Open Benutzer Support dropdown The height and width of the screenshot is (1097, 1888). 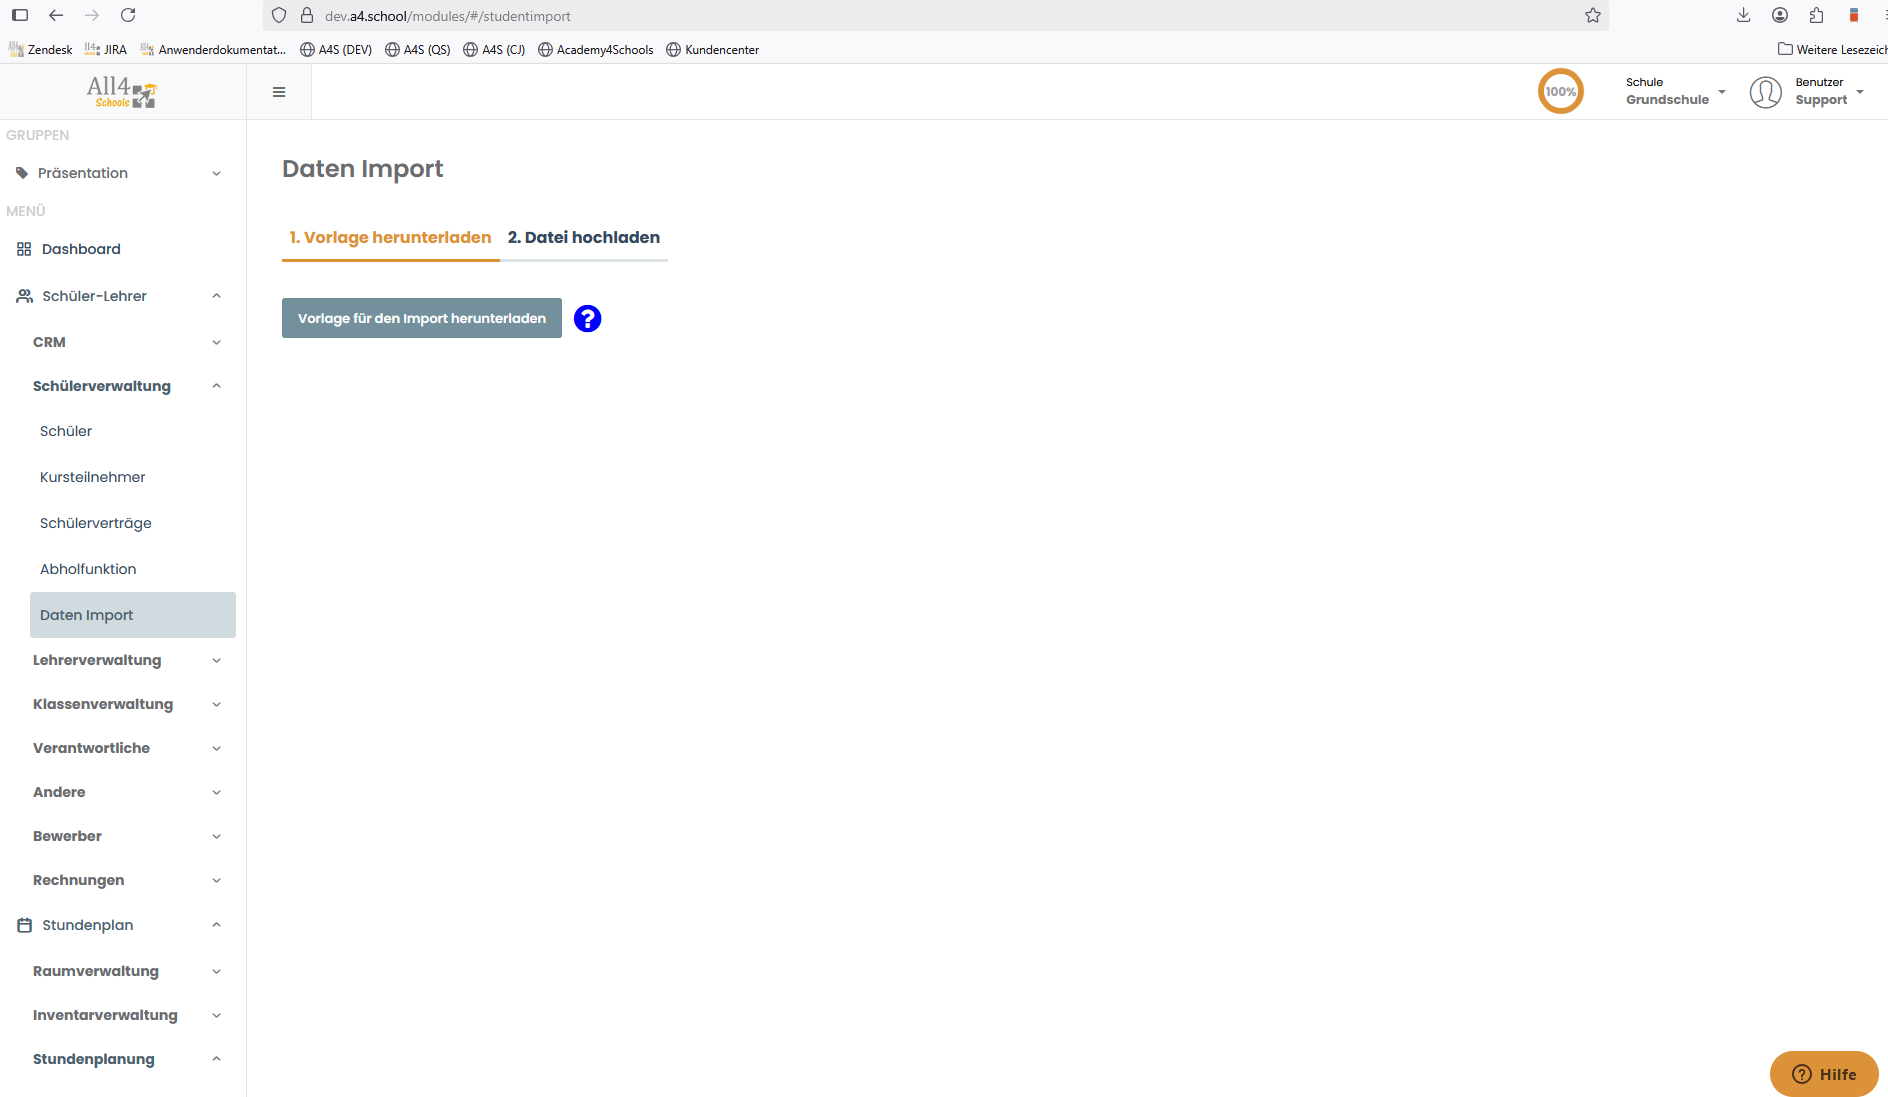[1829, 91]
